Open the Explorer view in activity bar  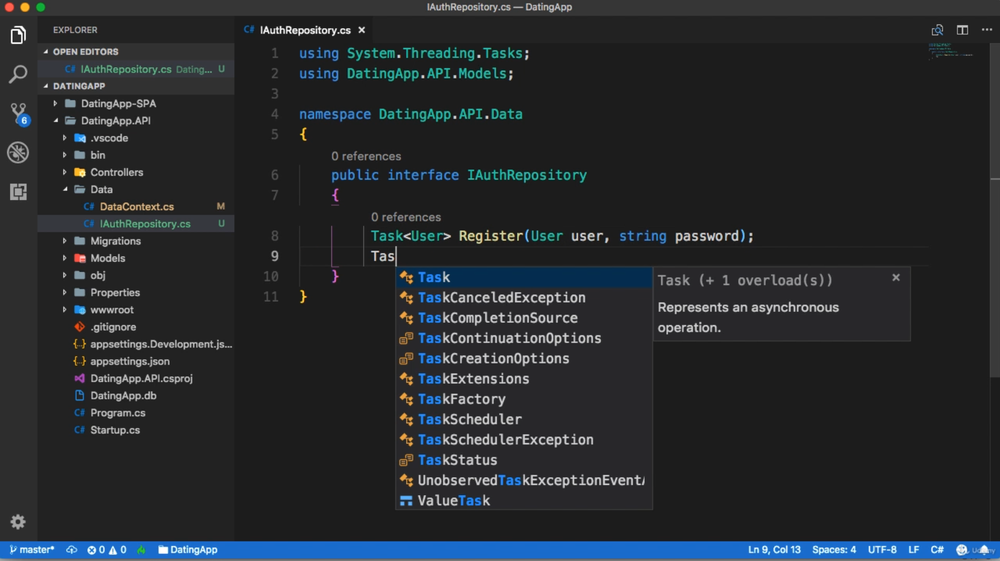(18, 35)
